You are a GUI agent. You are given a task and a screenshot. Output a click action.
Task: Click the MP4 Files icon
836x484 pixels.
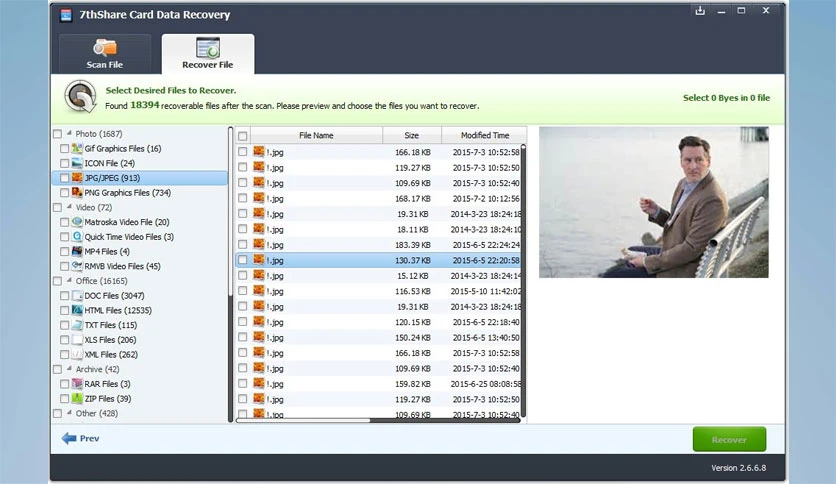click(77, 251)
